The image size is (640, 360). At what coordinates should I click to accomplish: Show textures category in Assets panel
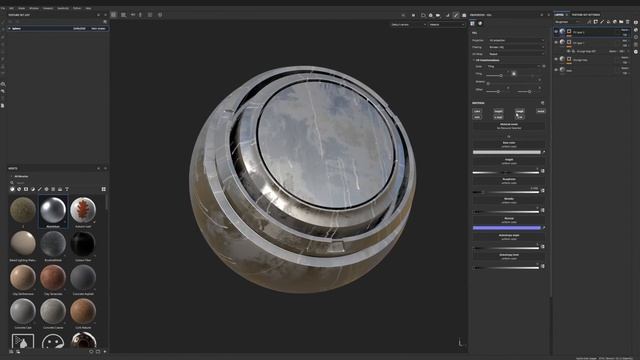pyautogui.click(x=53, y=189)
